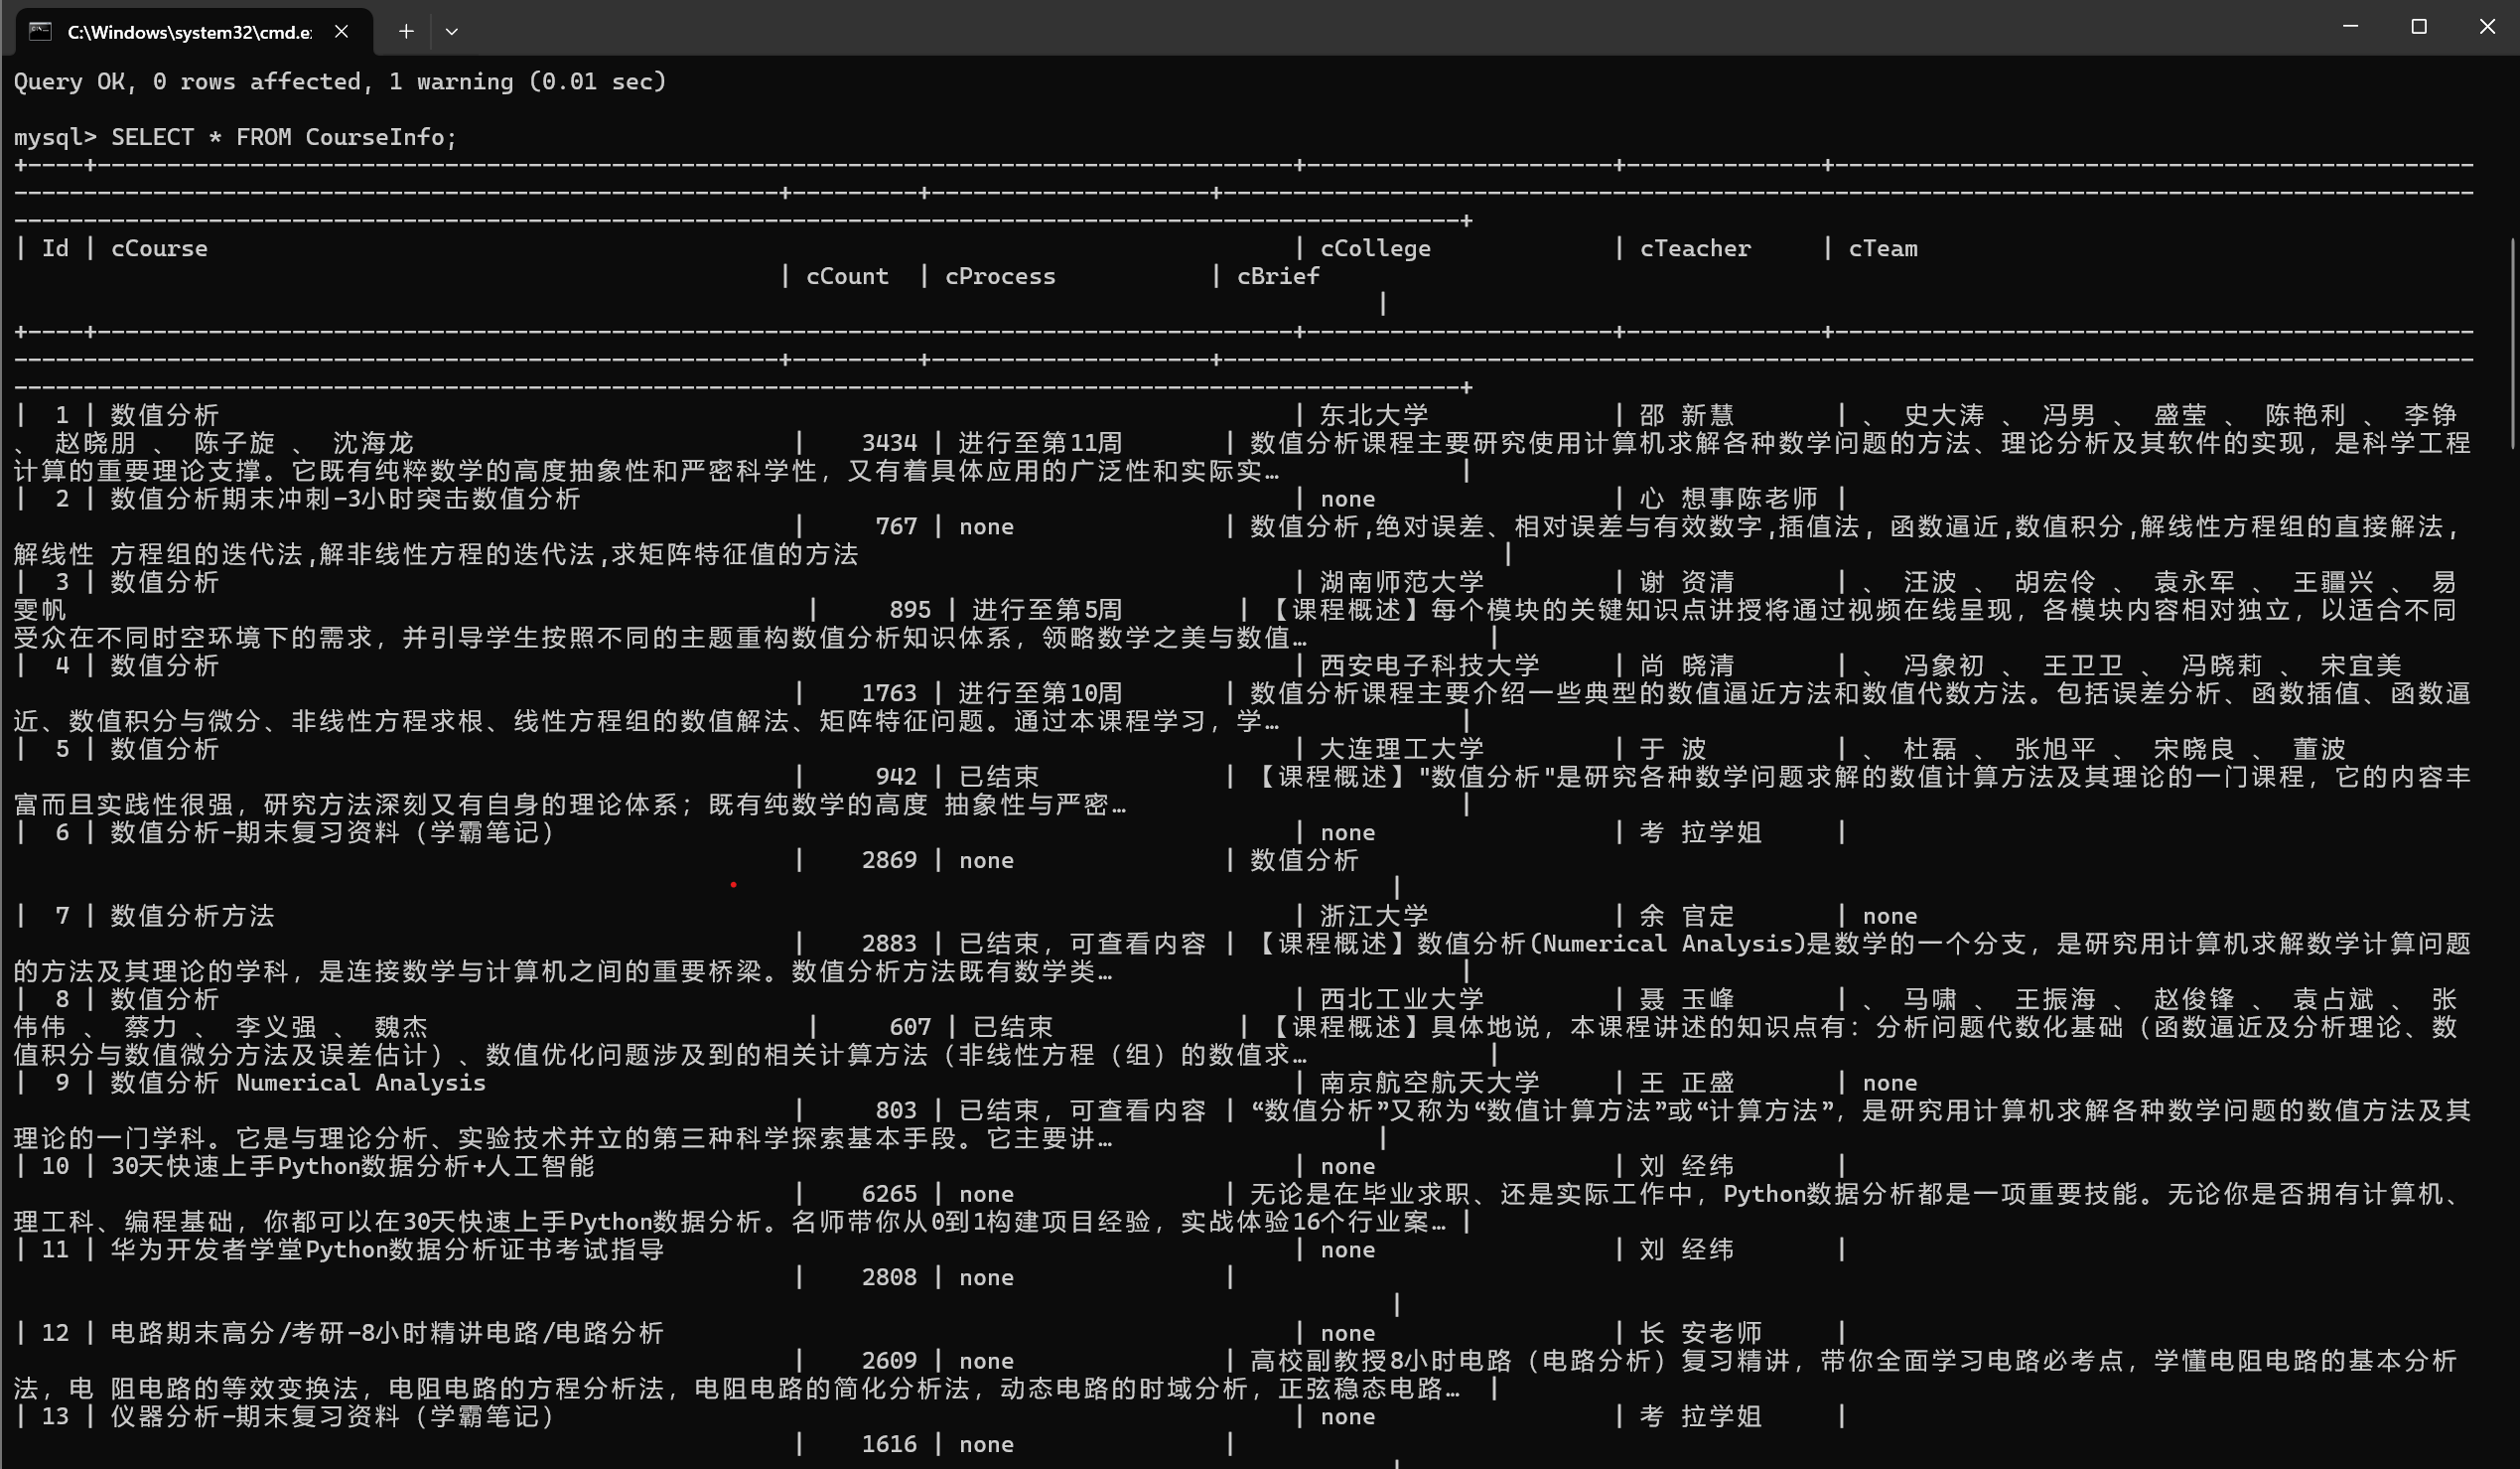2520x1469 pixels.
Task: Close the terminal window
Action: coord(2487,27)
